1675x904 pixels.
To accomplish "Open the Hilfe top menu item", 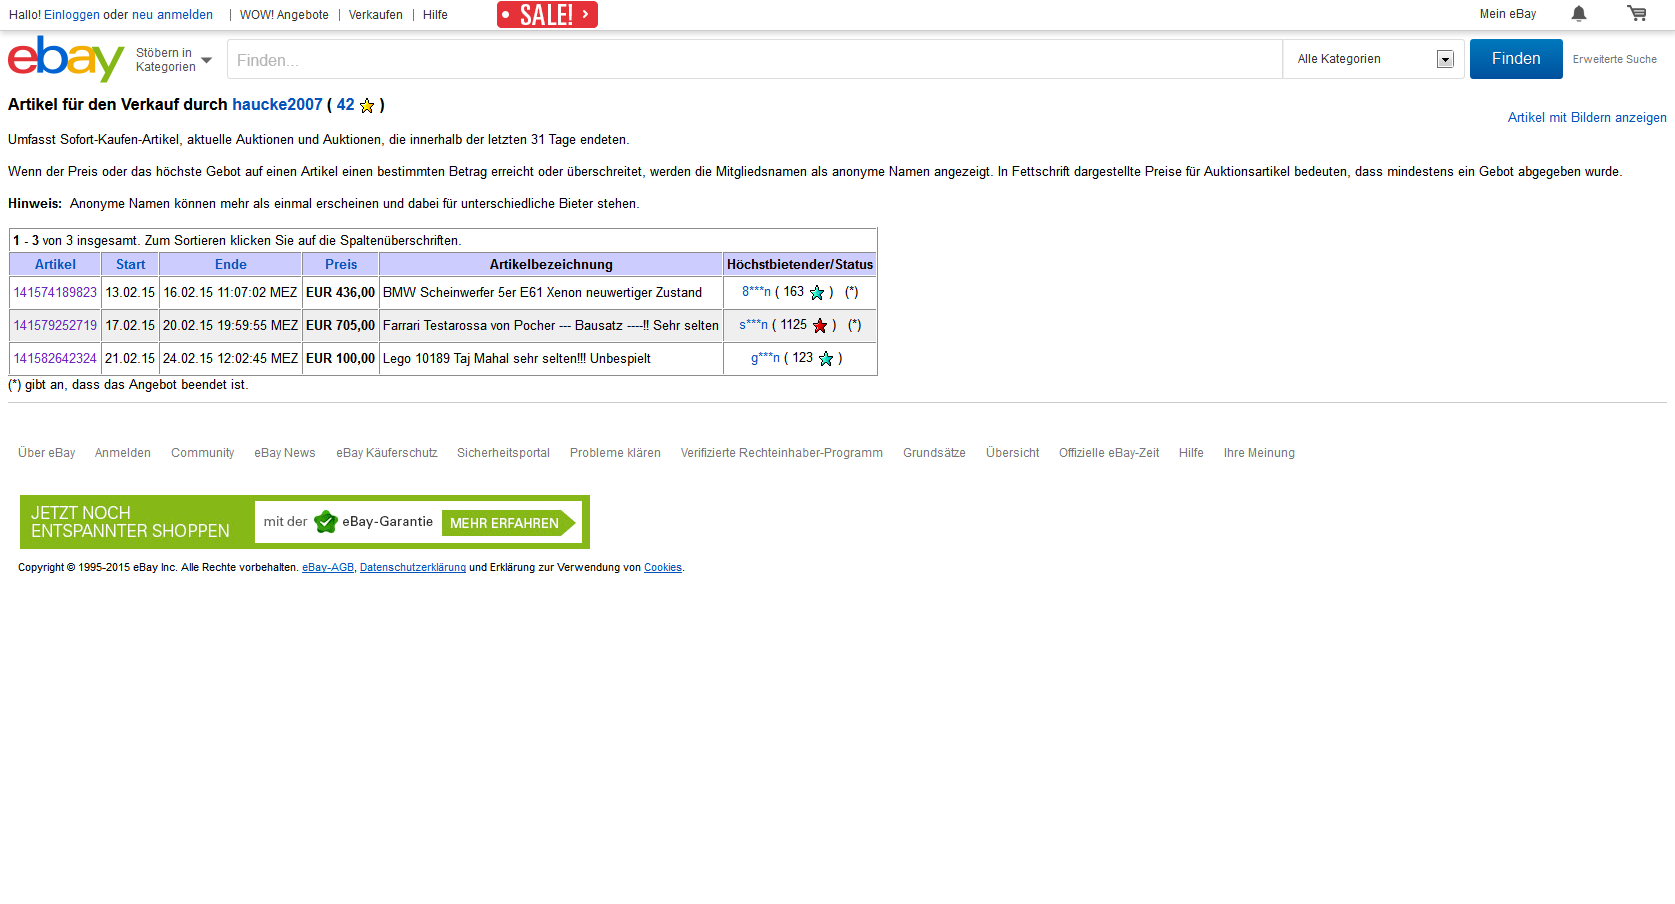I will click(435, 15).
